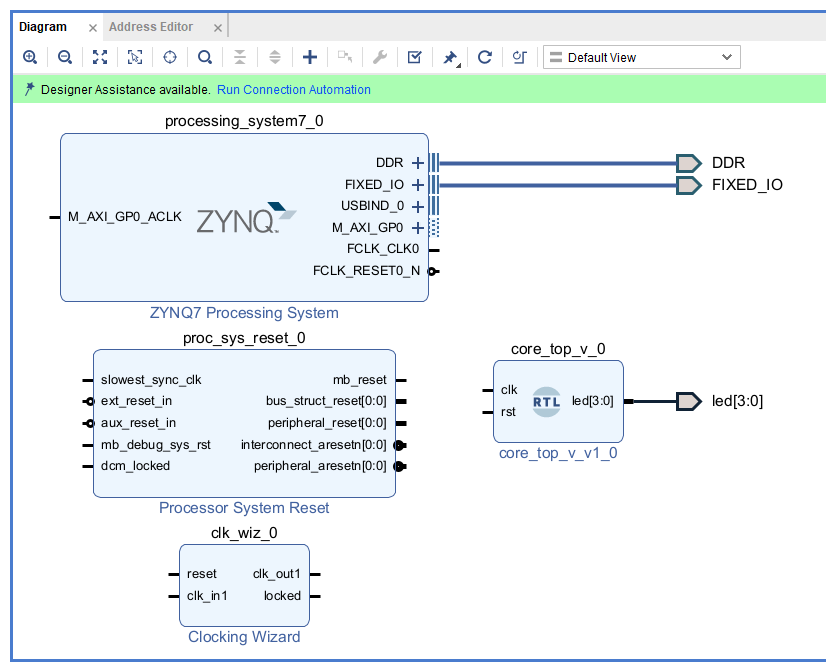826x666 pixels.
Task: Click the led[3:0] external output port
Action: (x=689, y=401)
